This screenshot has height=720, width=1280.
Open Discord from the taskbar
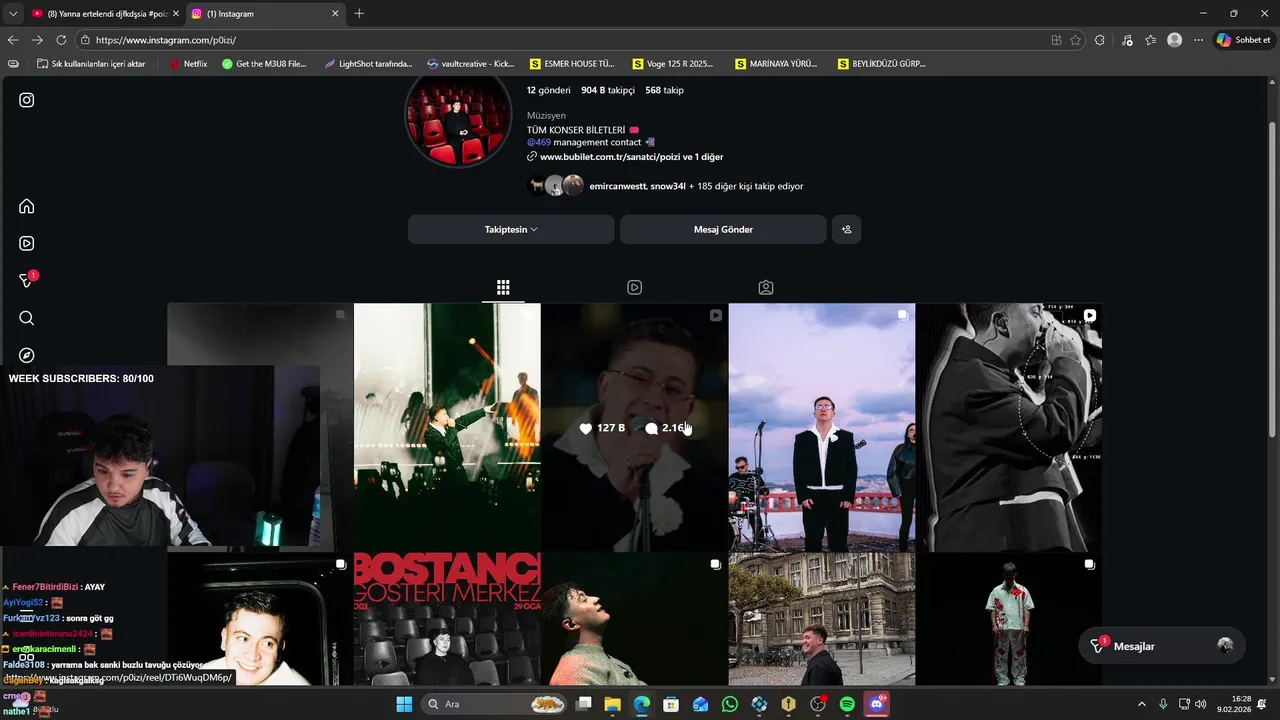pos(877,704)
